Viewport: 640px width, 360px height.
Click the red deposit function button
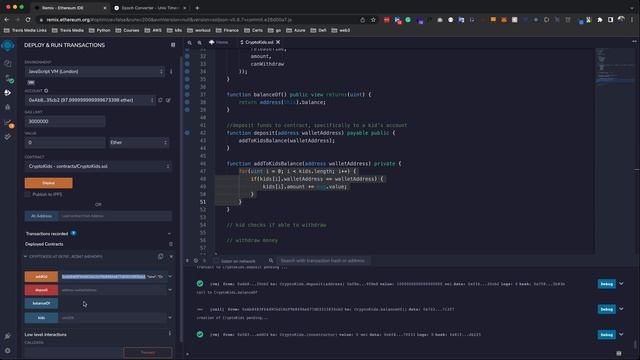pyautogui.click(x=41, y=290)
